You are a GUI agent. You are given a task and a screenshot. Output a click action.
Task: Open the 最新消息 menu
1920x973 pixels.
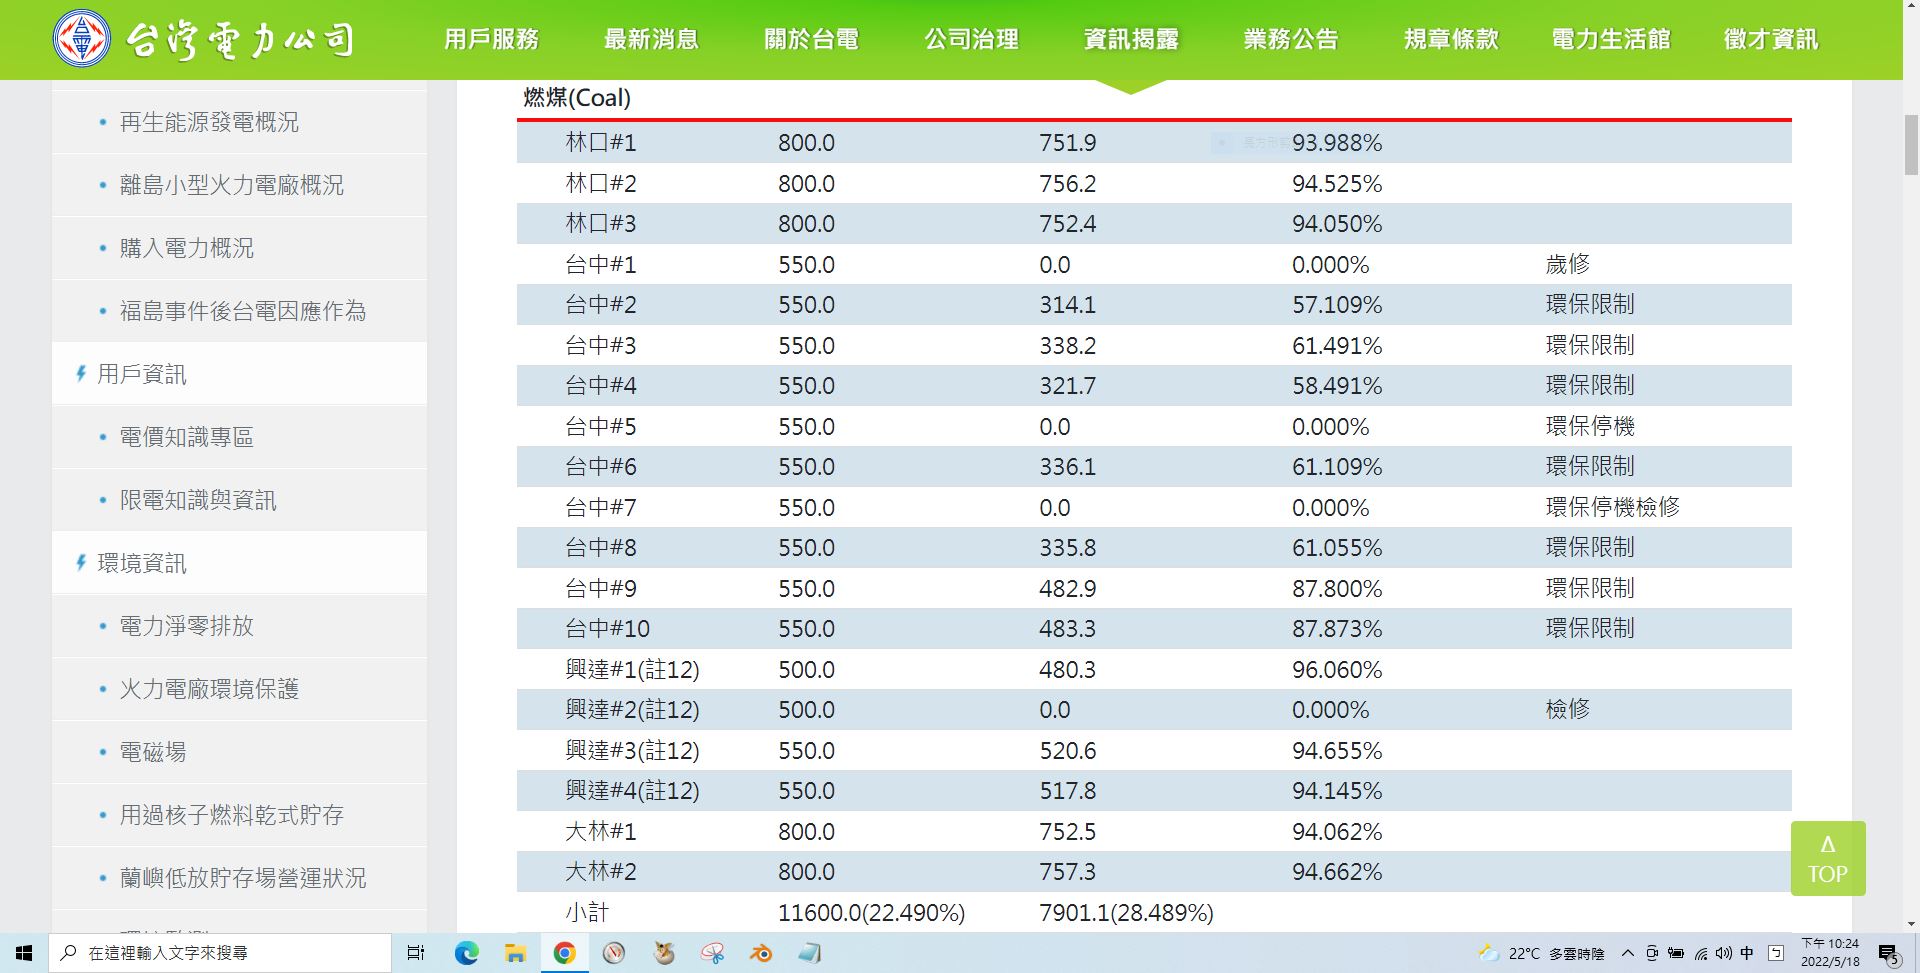pyautogui.click(x=651, y=39)
